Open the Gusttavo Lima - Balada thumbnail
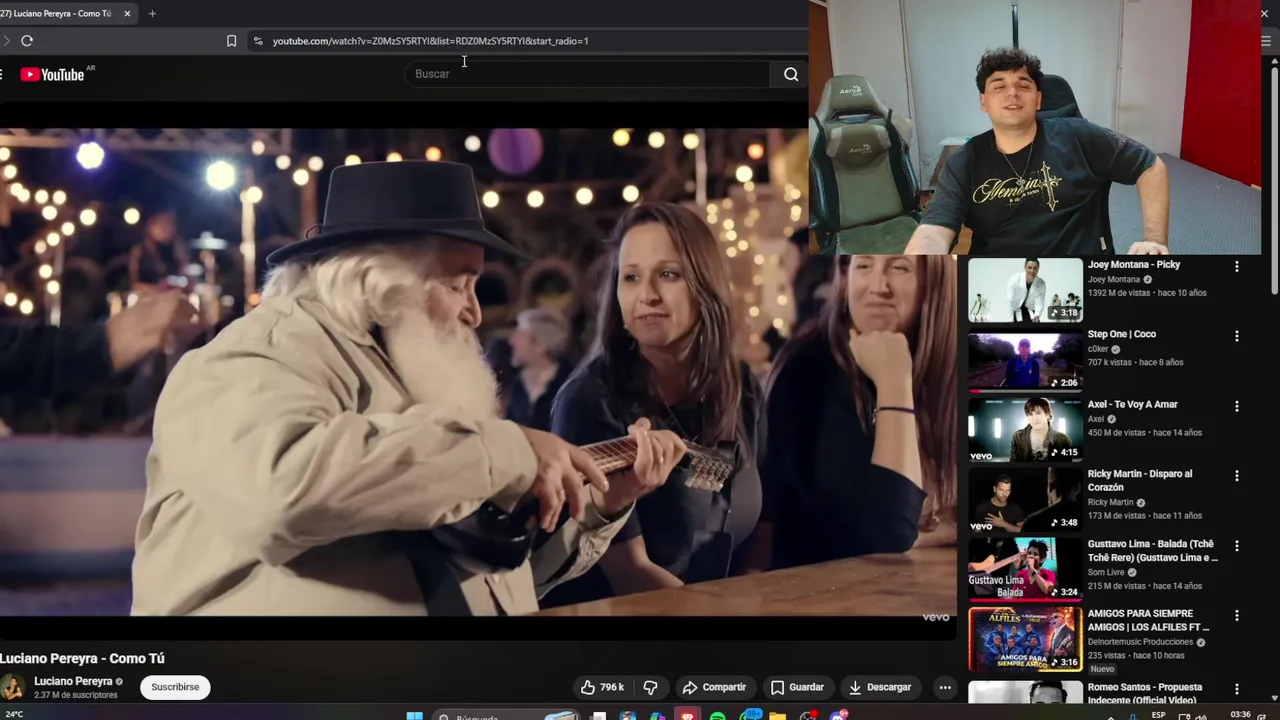 coord(1025,569)
